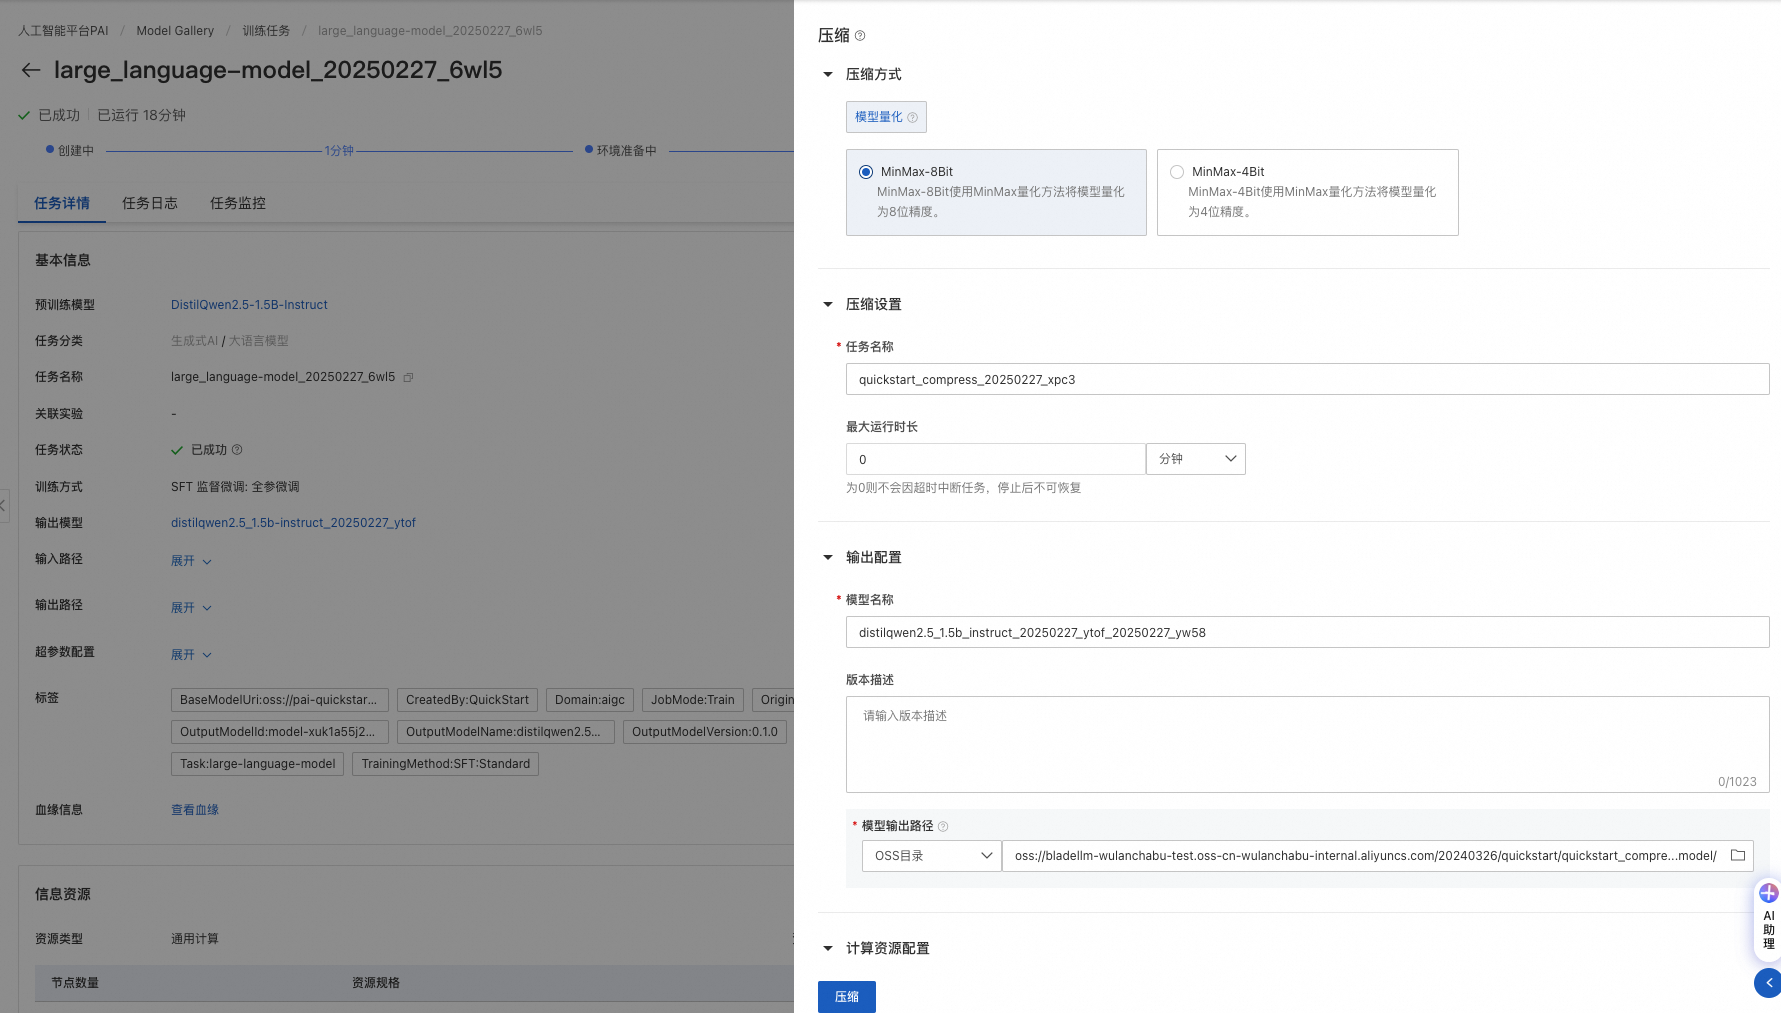Click the 模型名称 input field
Viewport: 1781px width, 1013px height.
tap(1307, 632)
